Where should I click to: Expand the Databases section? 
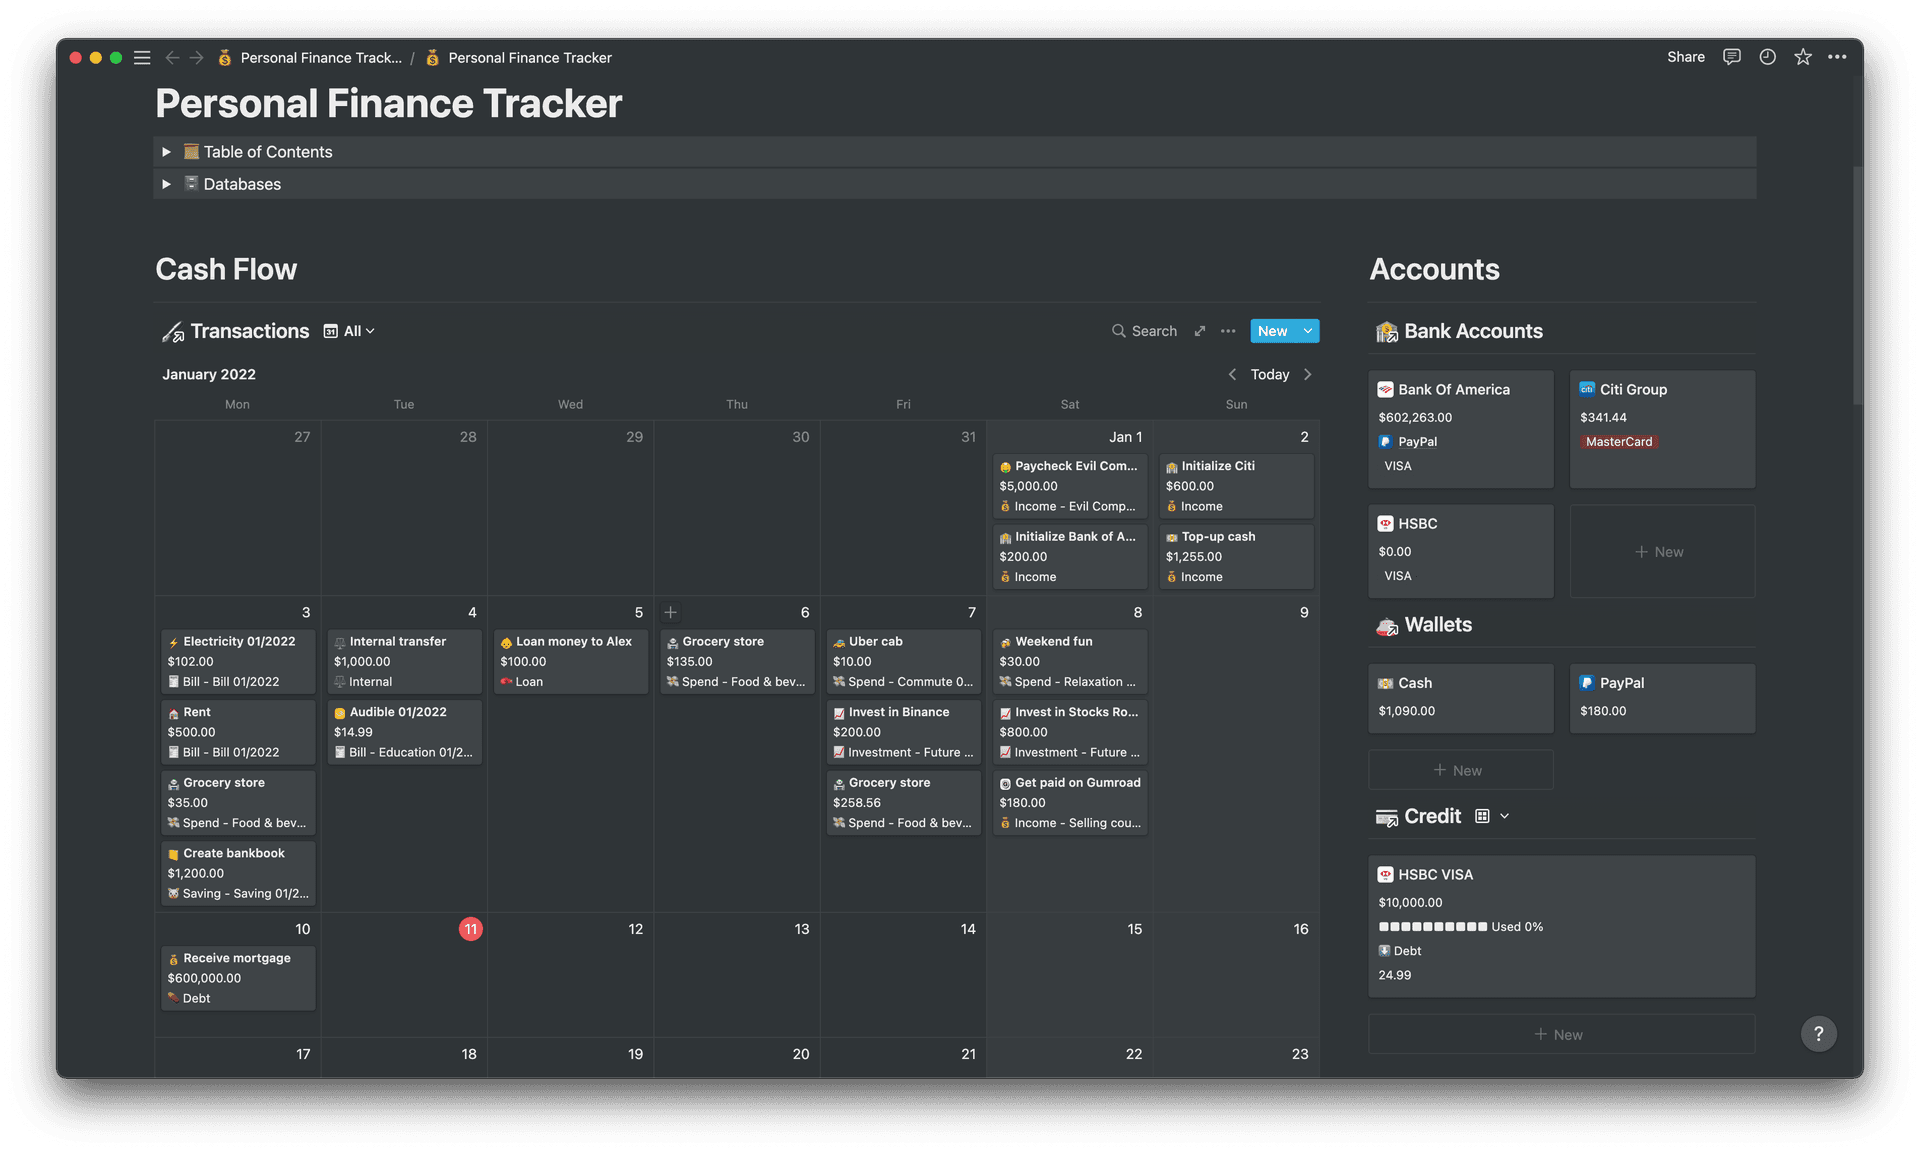pyautogui.click(x=166, y=184)
